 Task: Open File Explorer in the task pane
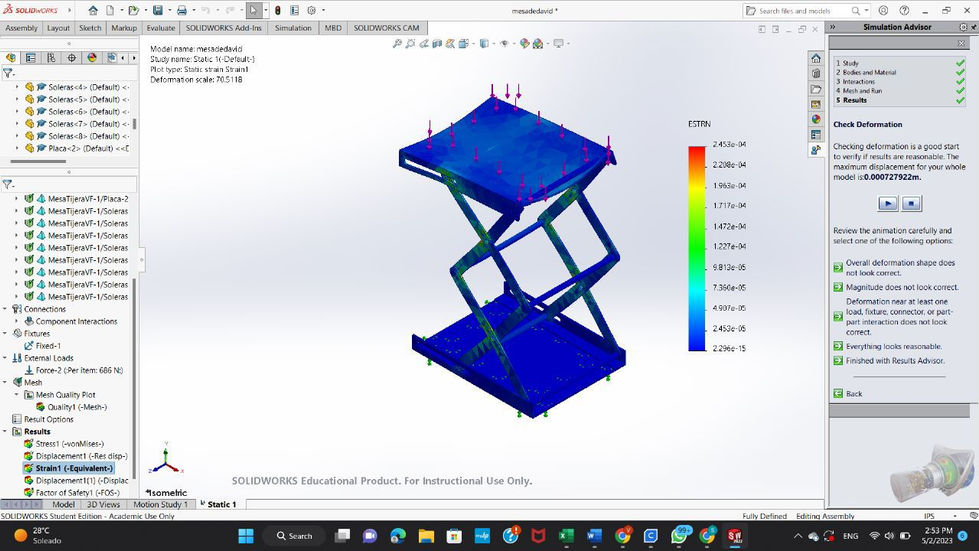tap(816, 89)
